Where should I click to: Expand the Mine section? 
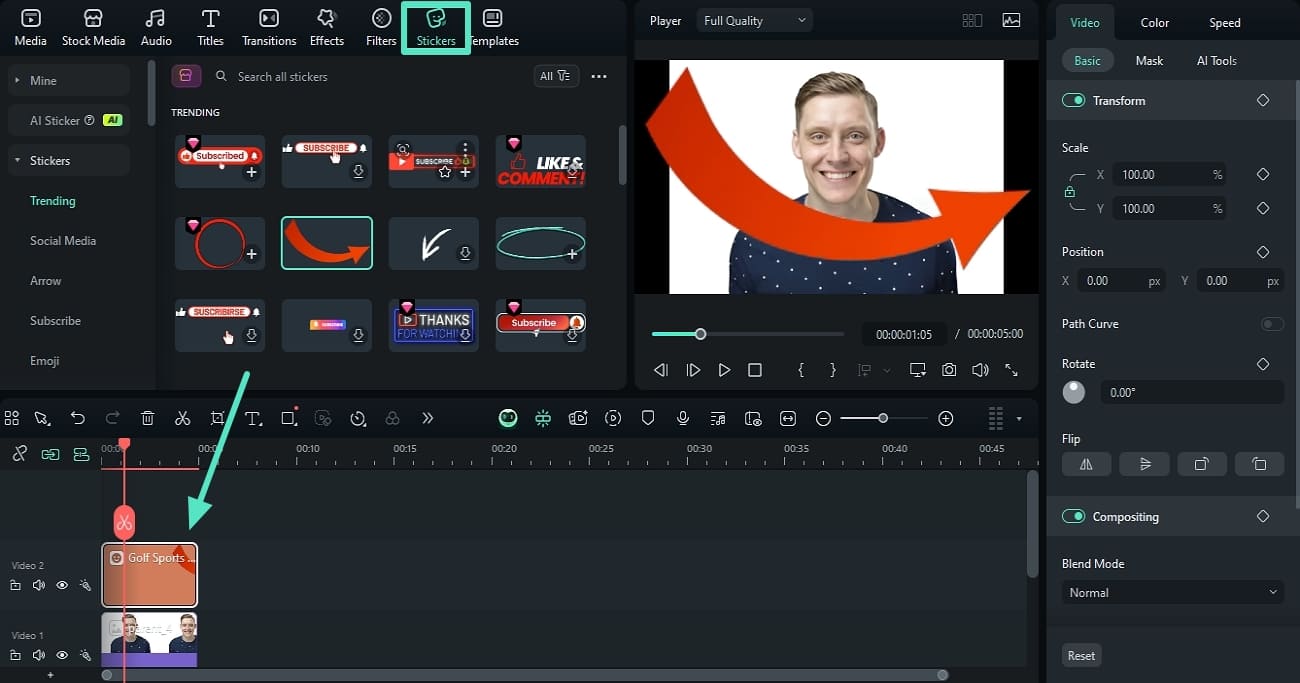68,80
